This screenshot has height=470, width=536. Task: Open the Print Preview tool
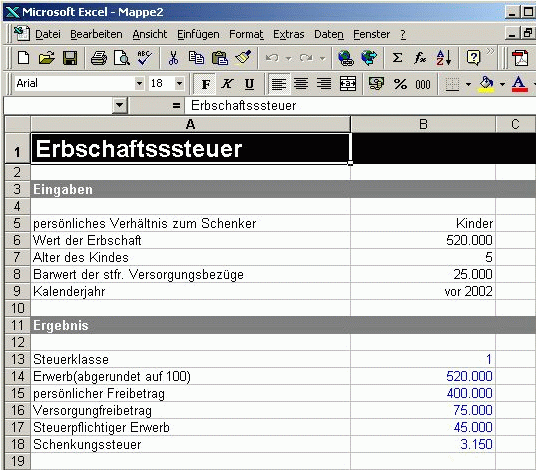[121, 58]
